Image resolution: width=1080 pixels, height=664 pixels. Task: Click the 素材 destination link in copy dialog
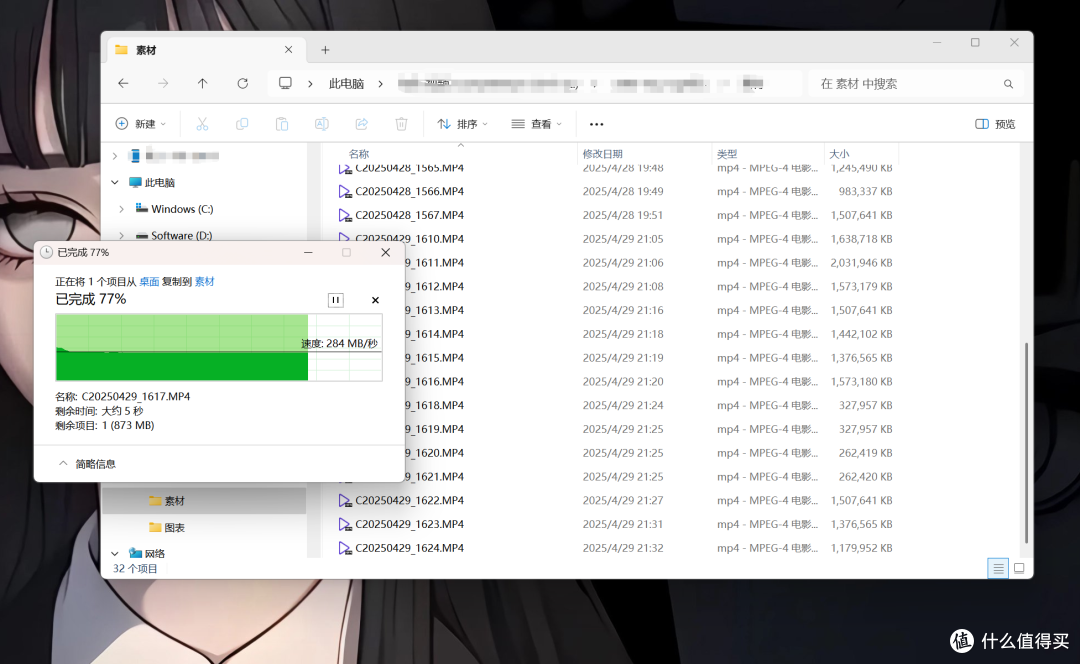205,281
